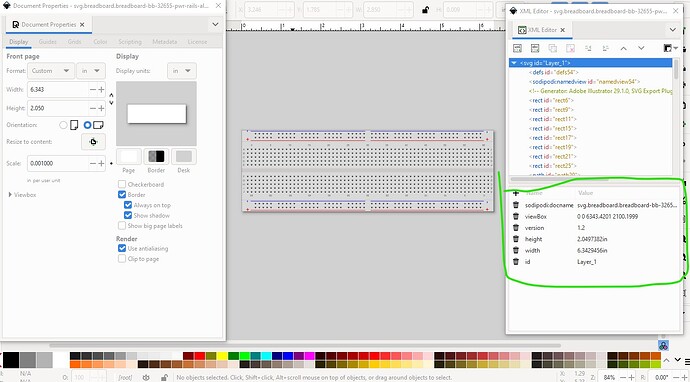This screenshot has height=382, width=690.
Task: Click the raise node up arrow in XML Editor
Action: [623, 48]
